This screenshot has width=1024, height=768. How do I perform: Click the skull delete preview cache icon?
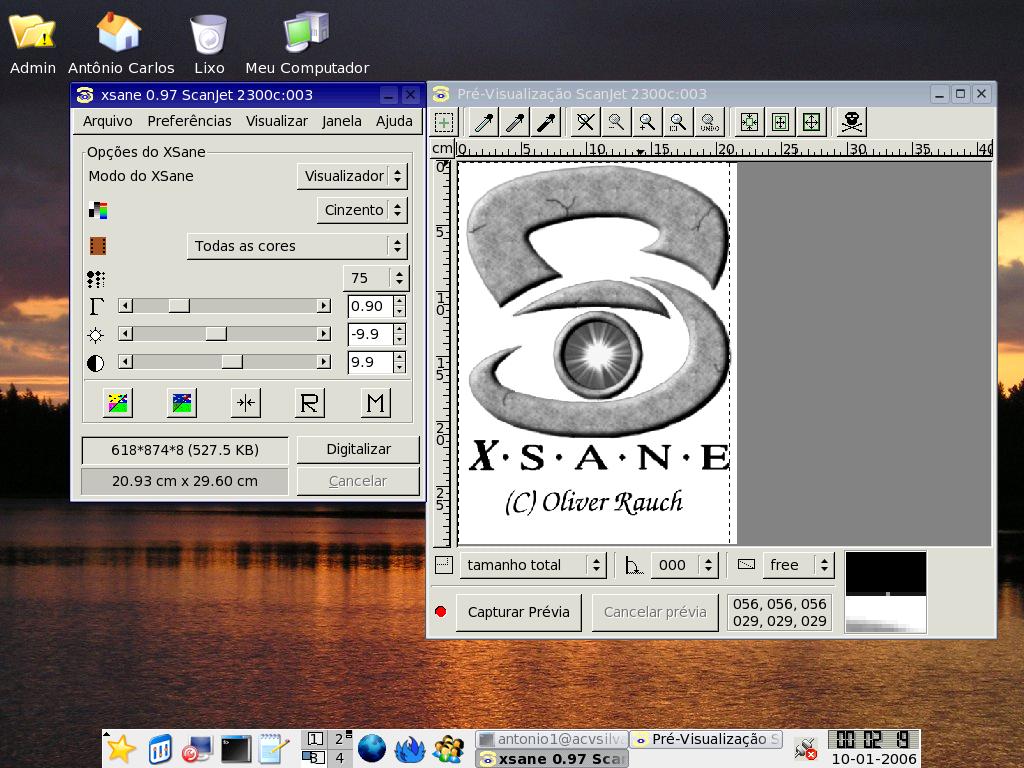[x=852, y=122]
